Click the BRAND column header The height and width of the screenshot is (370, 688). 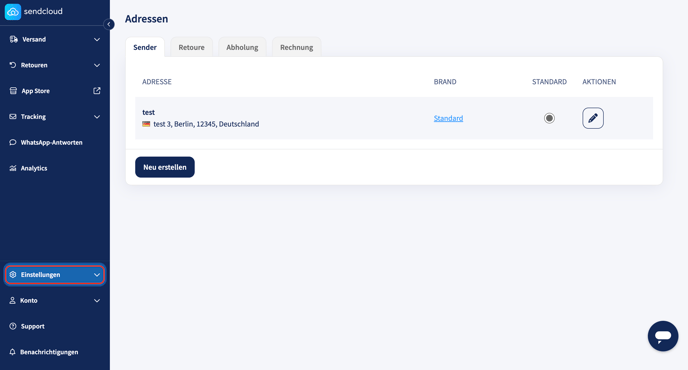tap(445, 82)
